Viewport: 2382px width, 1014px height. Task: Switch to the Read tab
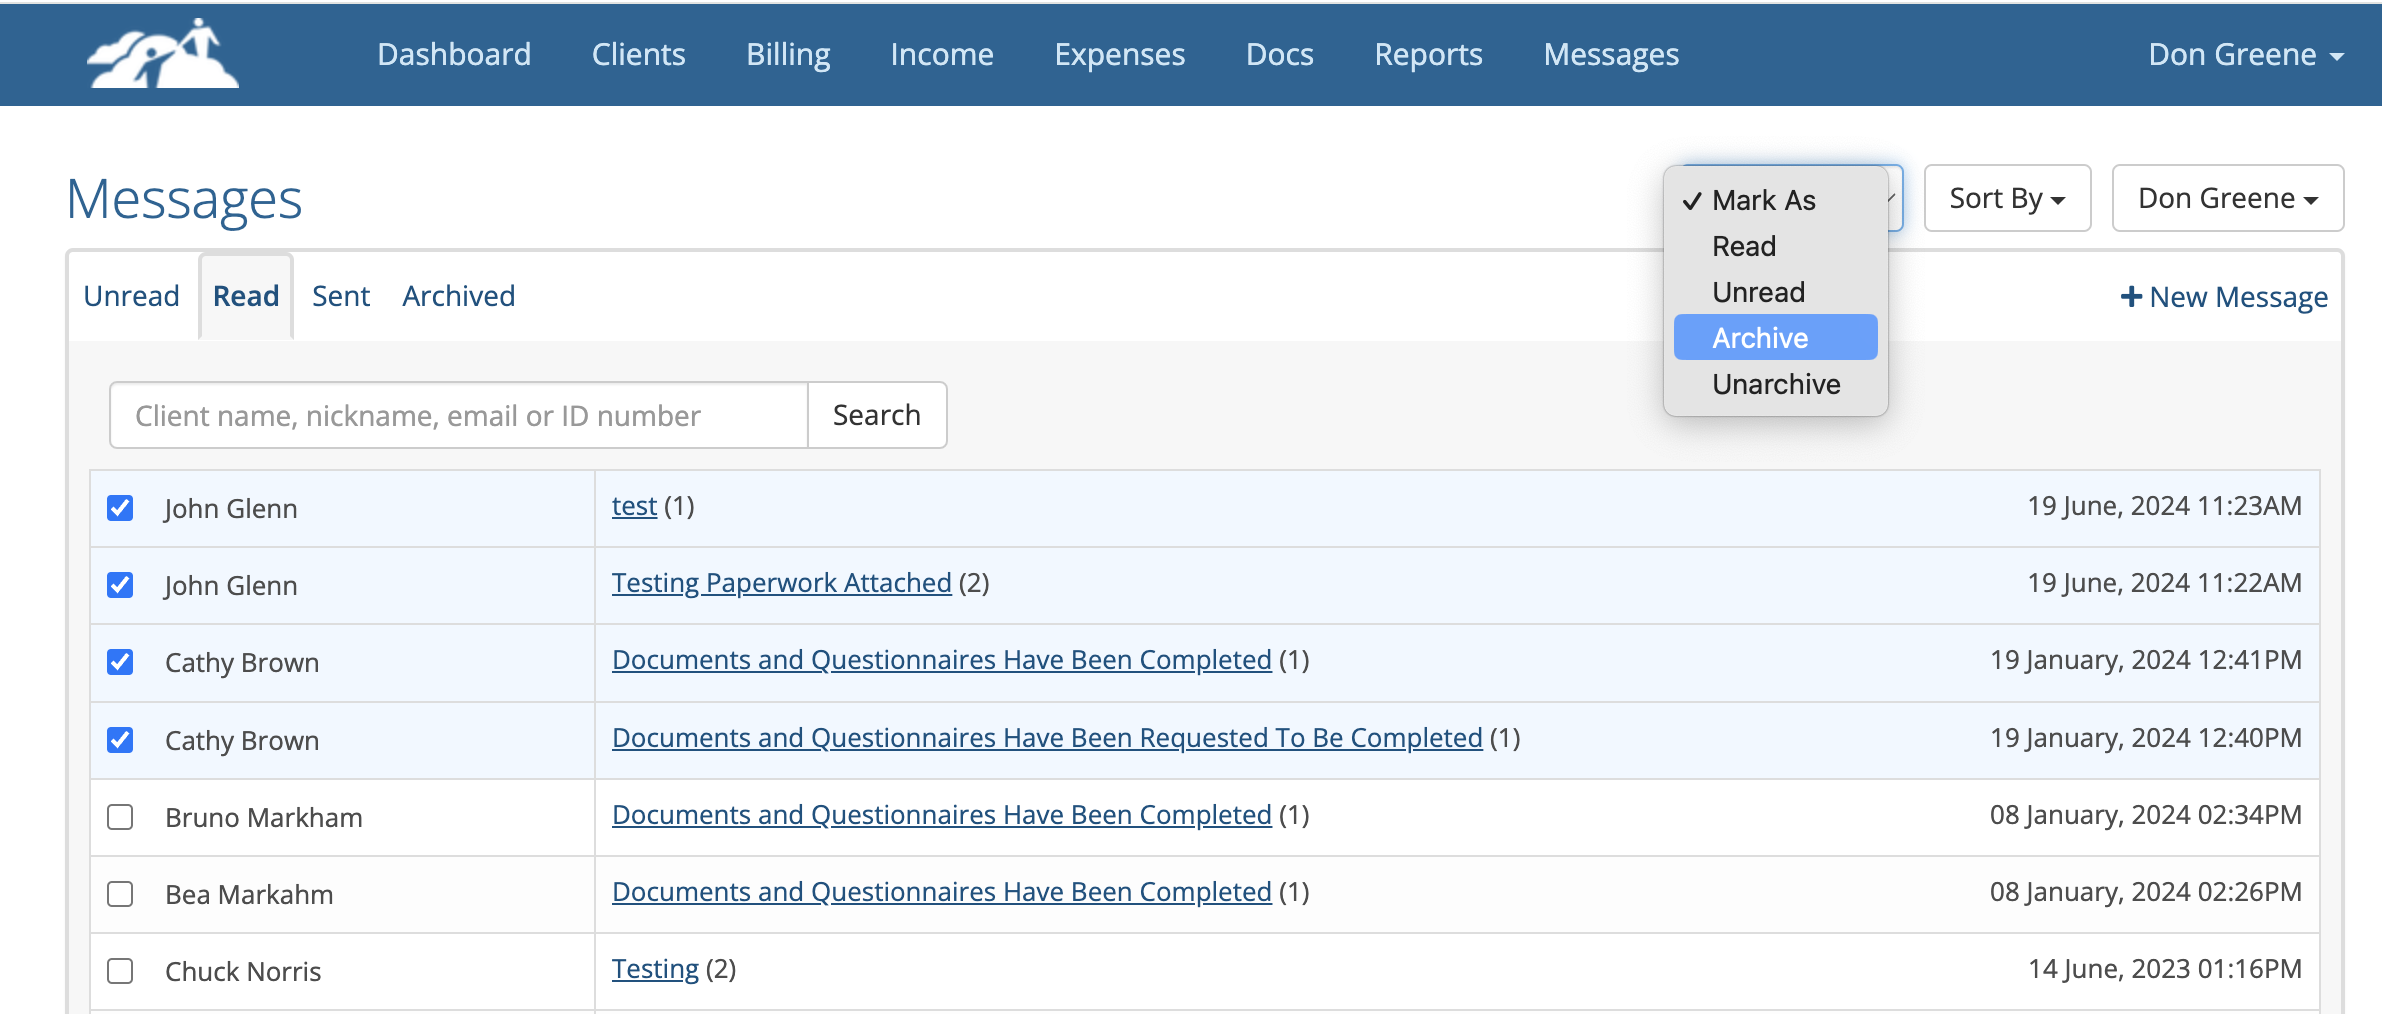point(246,296)
